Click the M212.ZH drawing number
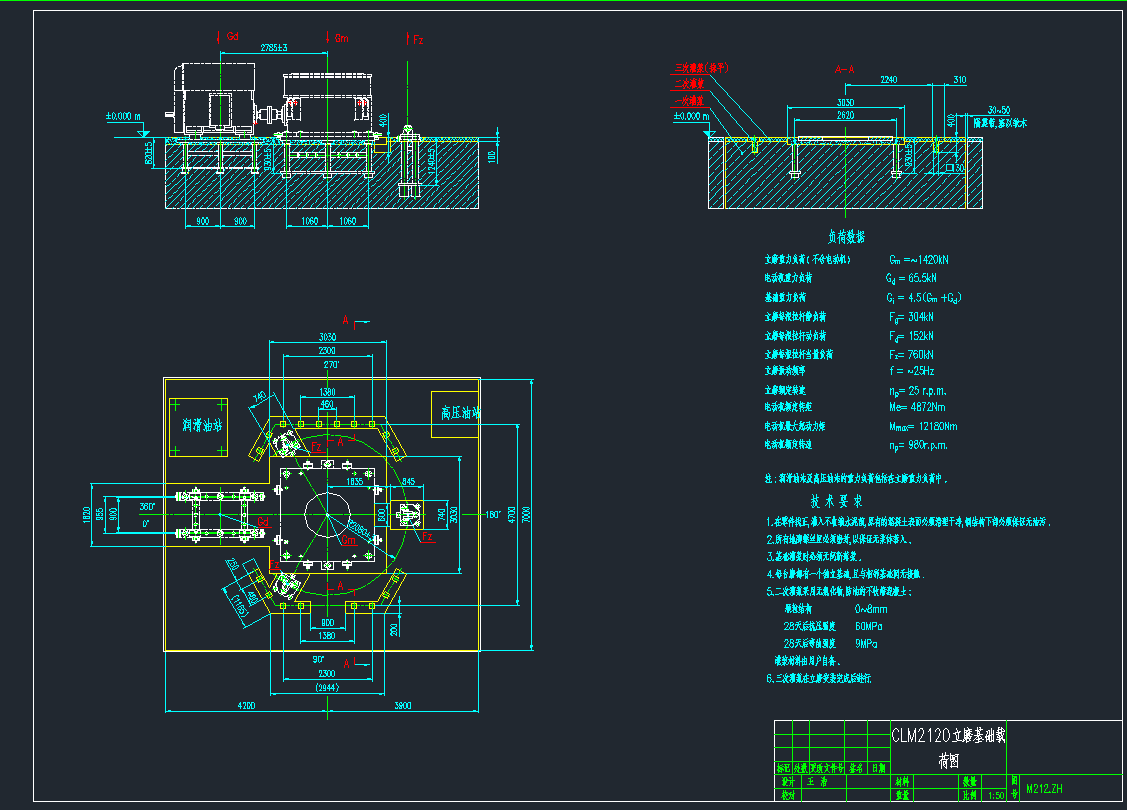The image size is (1127, 810). click(1044, 789)
